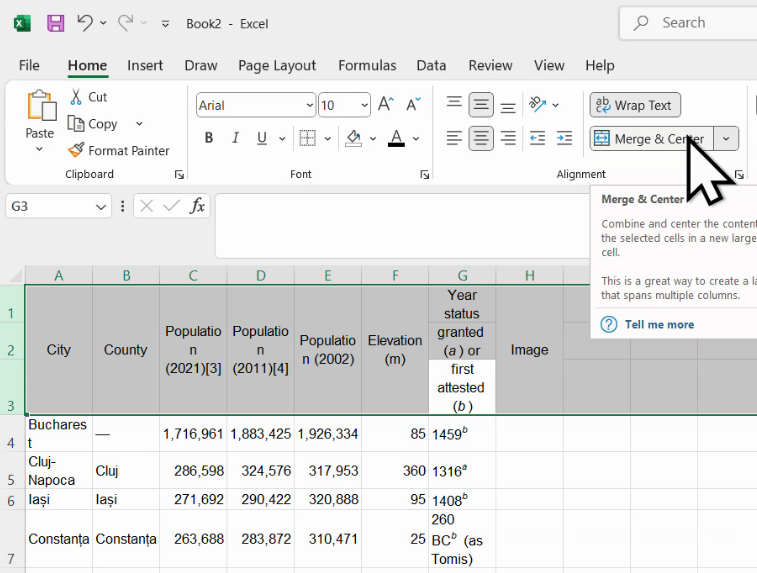Click the Orientation text angle icon

[x=538, y=104]
